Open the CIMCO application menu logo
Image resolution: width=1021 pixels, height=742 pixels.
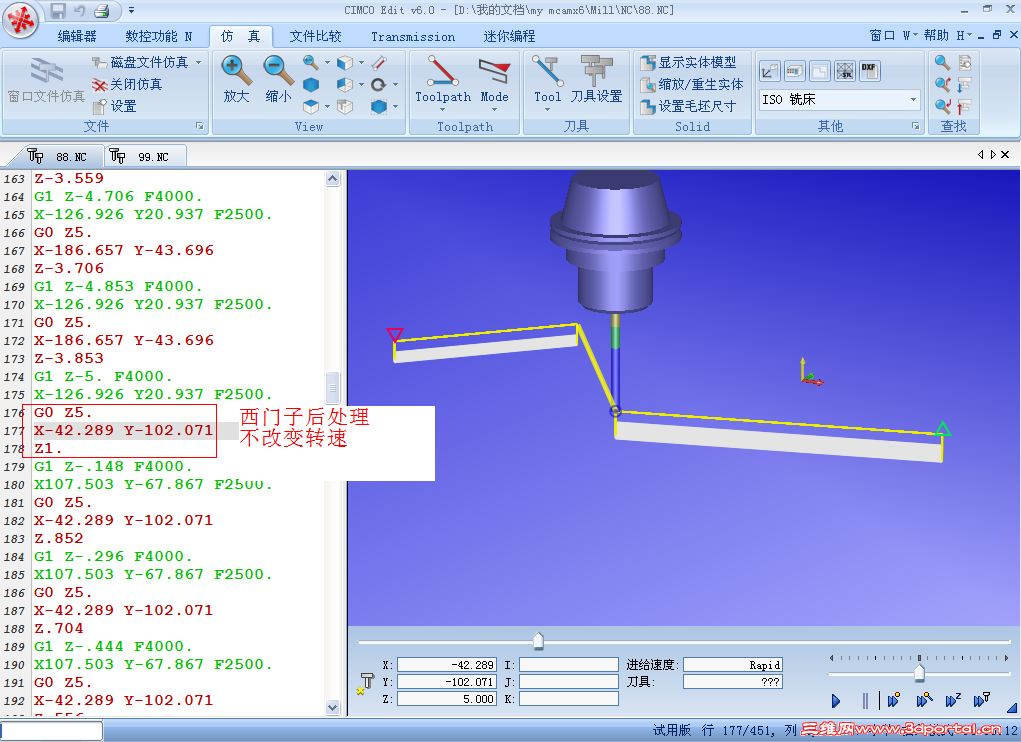(21, 21)
